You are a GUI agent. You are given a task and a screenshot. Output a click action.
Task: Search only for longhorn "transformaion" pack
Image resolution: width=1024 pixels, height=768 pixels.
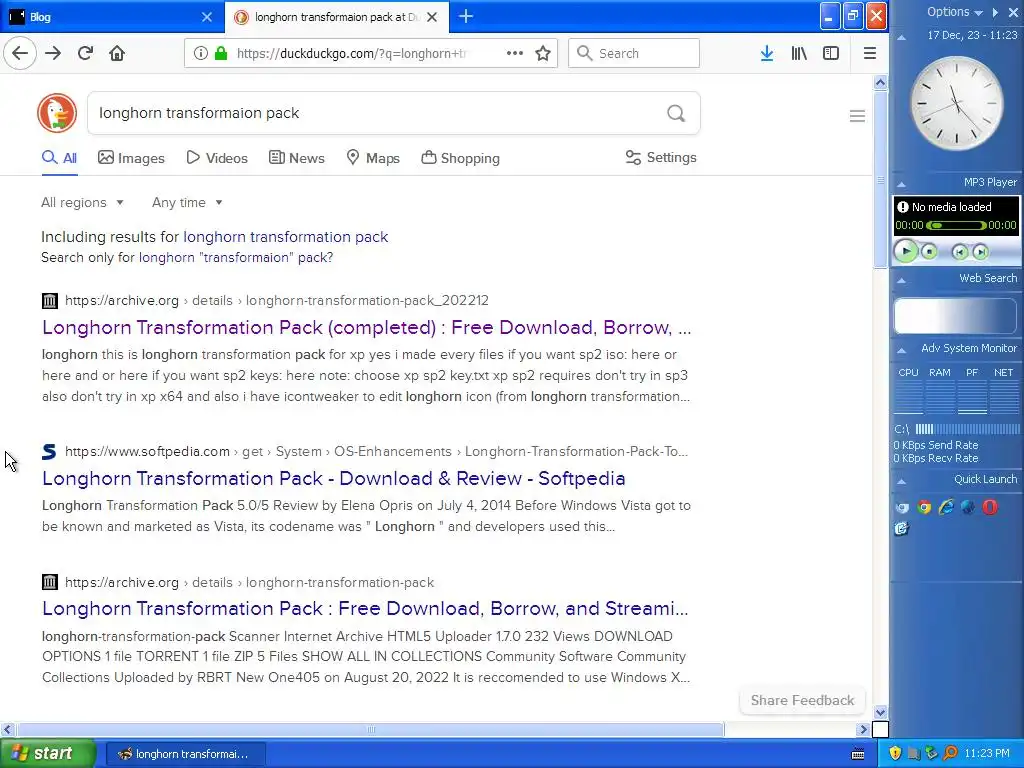(236, 257)
